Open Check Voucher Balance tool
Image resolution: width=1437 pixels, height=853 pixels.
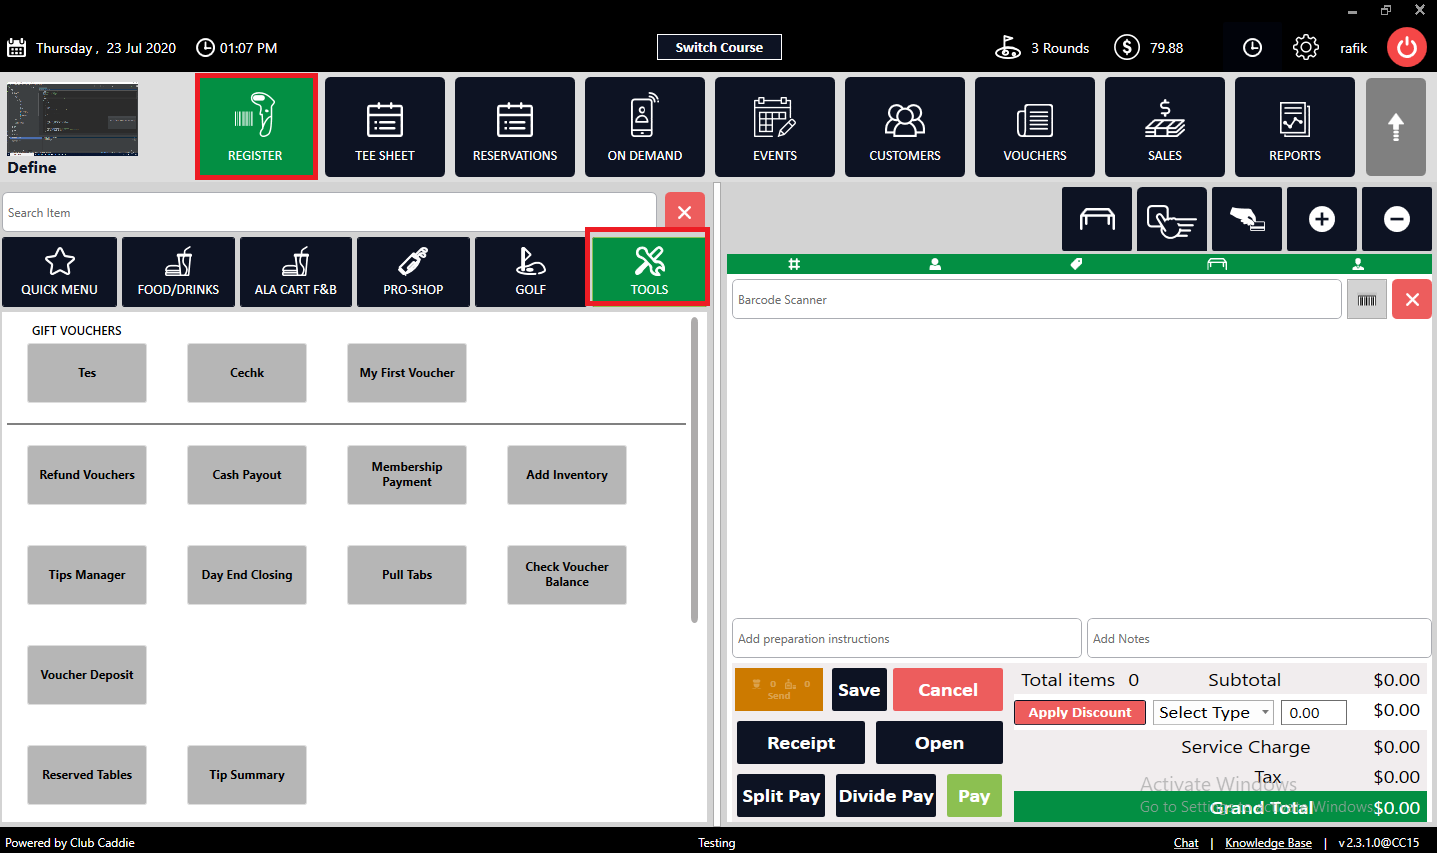click(567, 575)
